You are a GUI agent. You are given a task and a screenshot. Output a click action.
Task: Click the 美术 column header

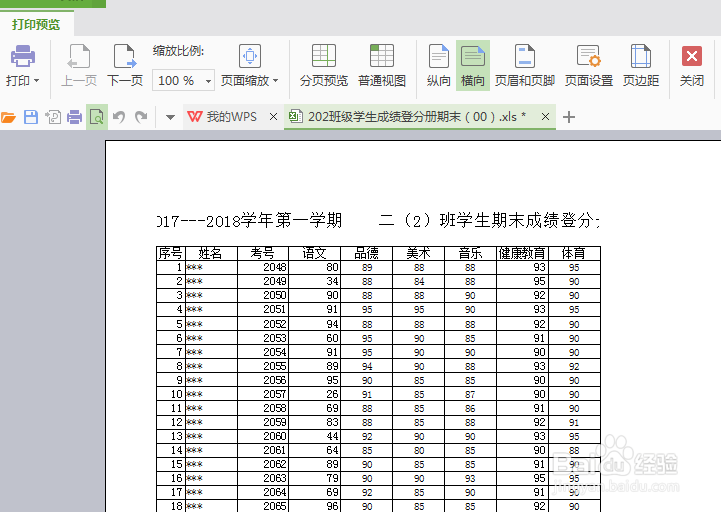[418, 253]
